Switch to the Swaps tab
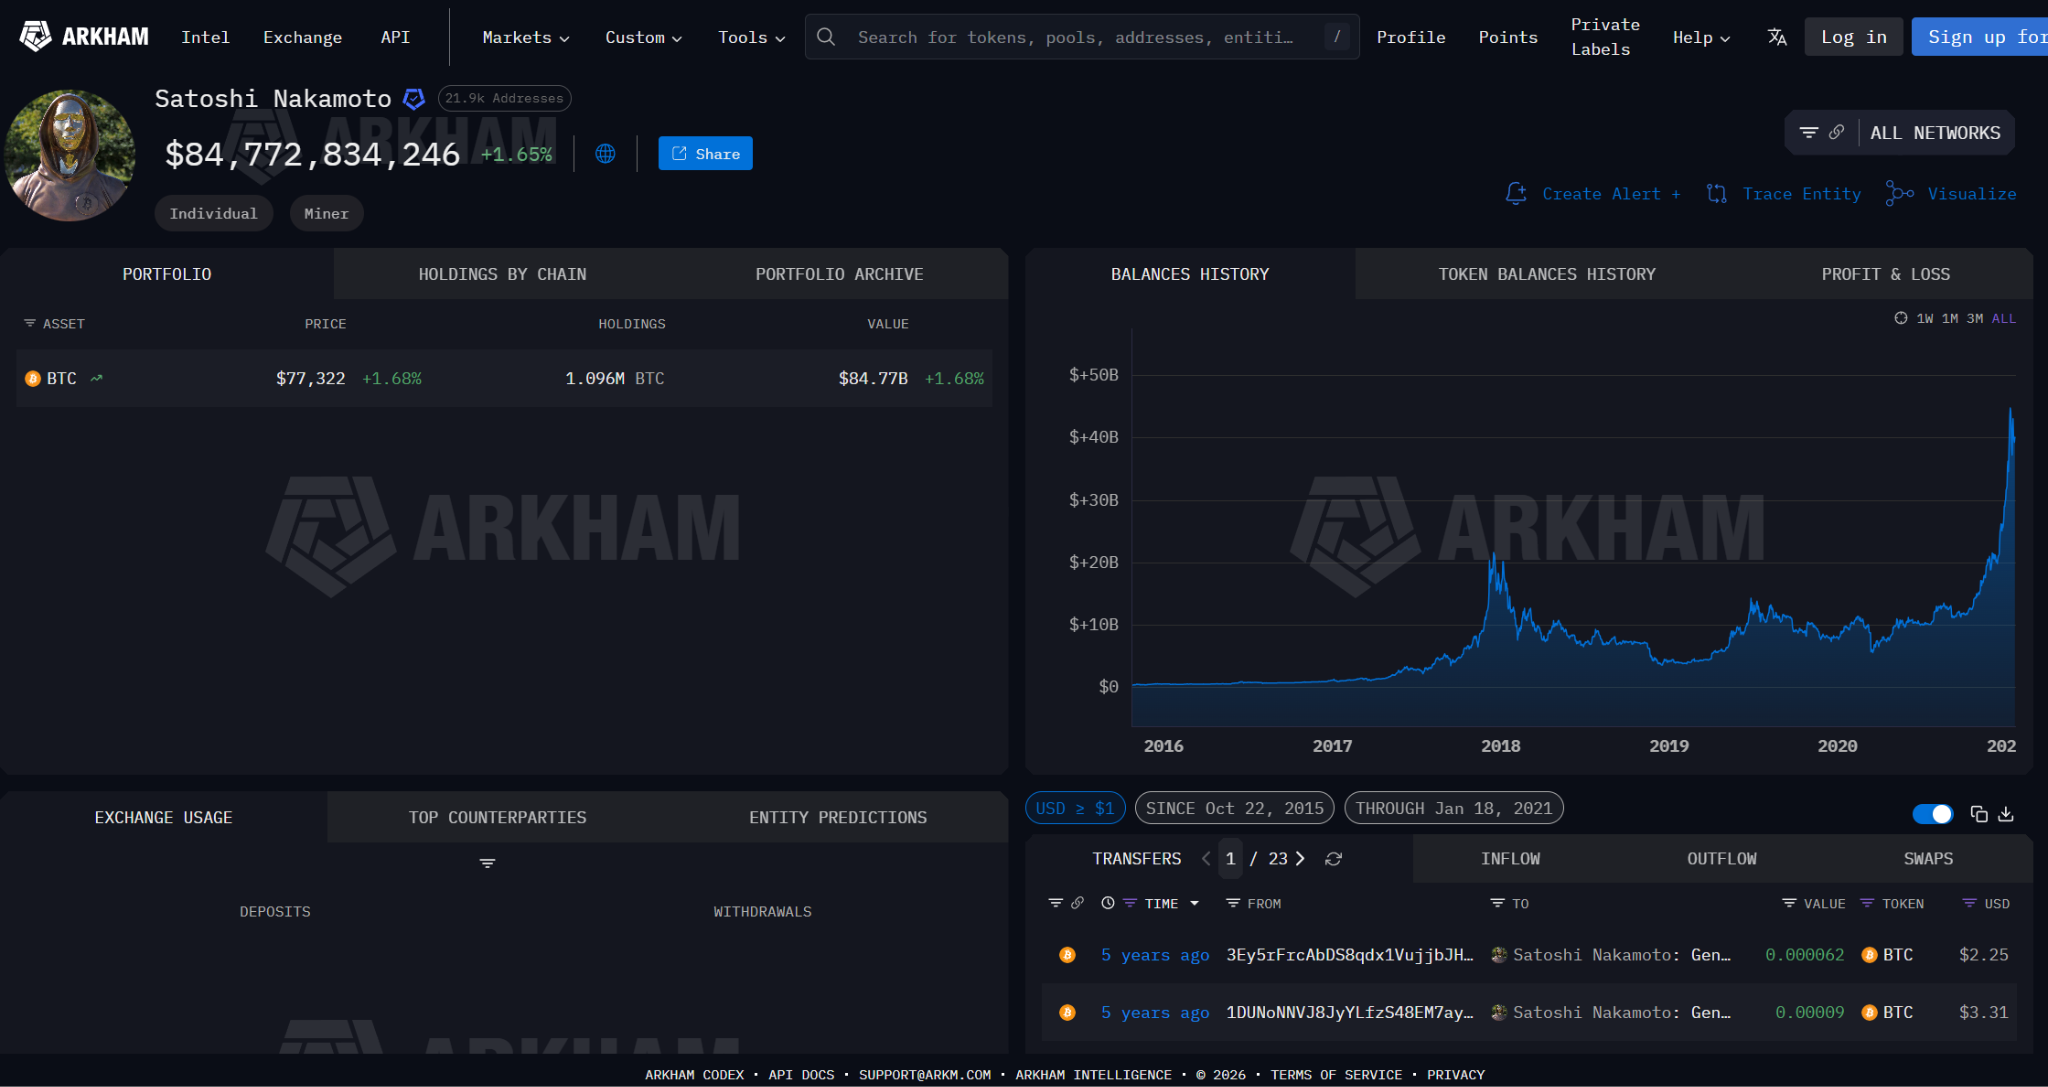The height and width of the screenshot is (1087, 2048). click(1928, 859)
